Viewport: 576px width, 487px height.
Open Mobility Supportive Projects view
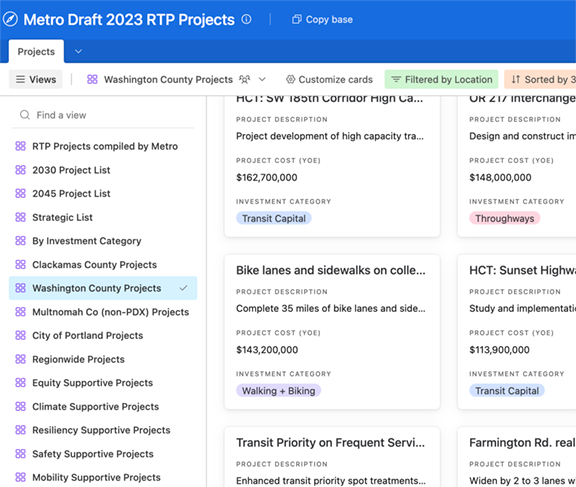click(x=97, y=477)
